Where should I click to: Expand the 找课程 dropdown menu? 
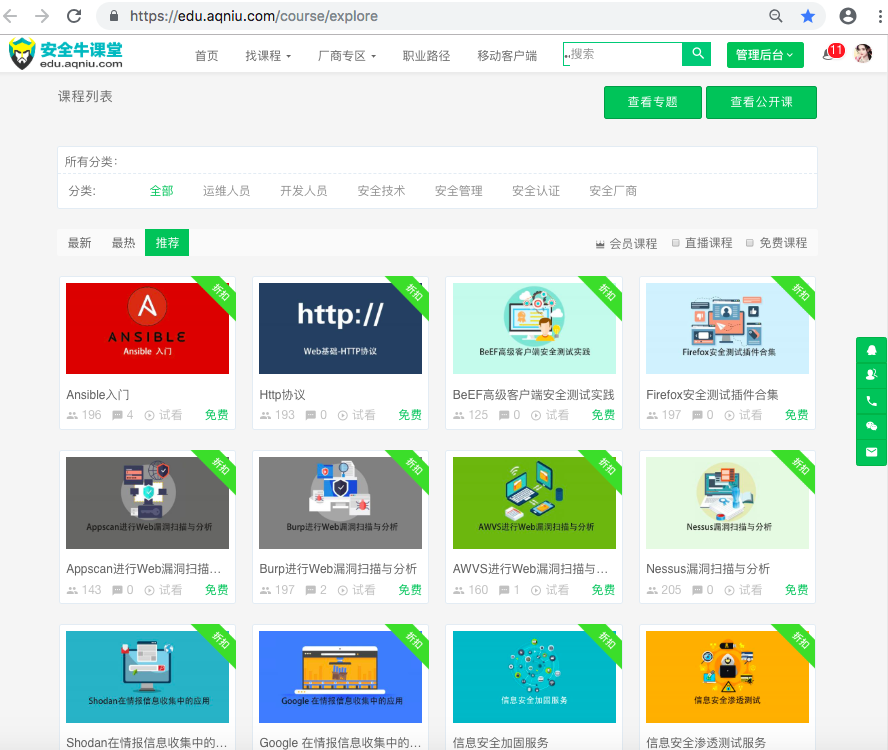pos(268,56)
